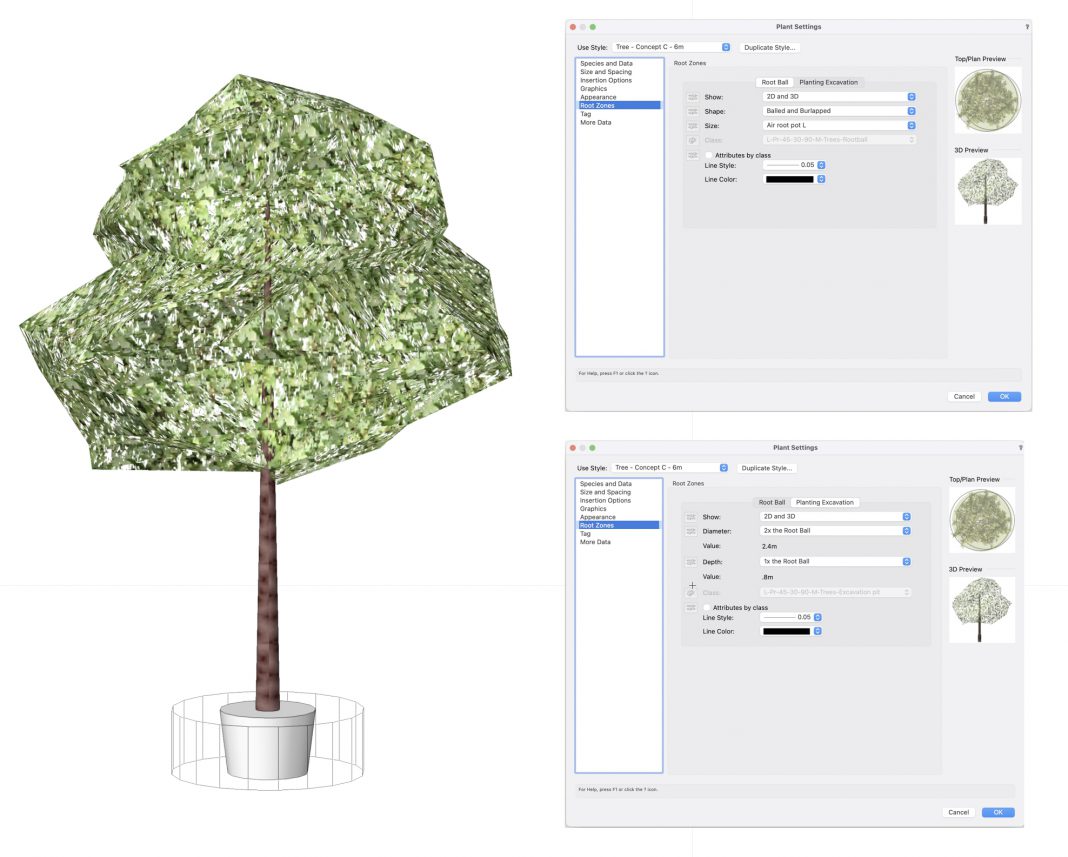The height and width of the screenshot is (857, 1068).
Task: Toggle the by-style icon next to Depth
Action: 690,562
